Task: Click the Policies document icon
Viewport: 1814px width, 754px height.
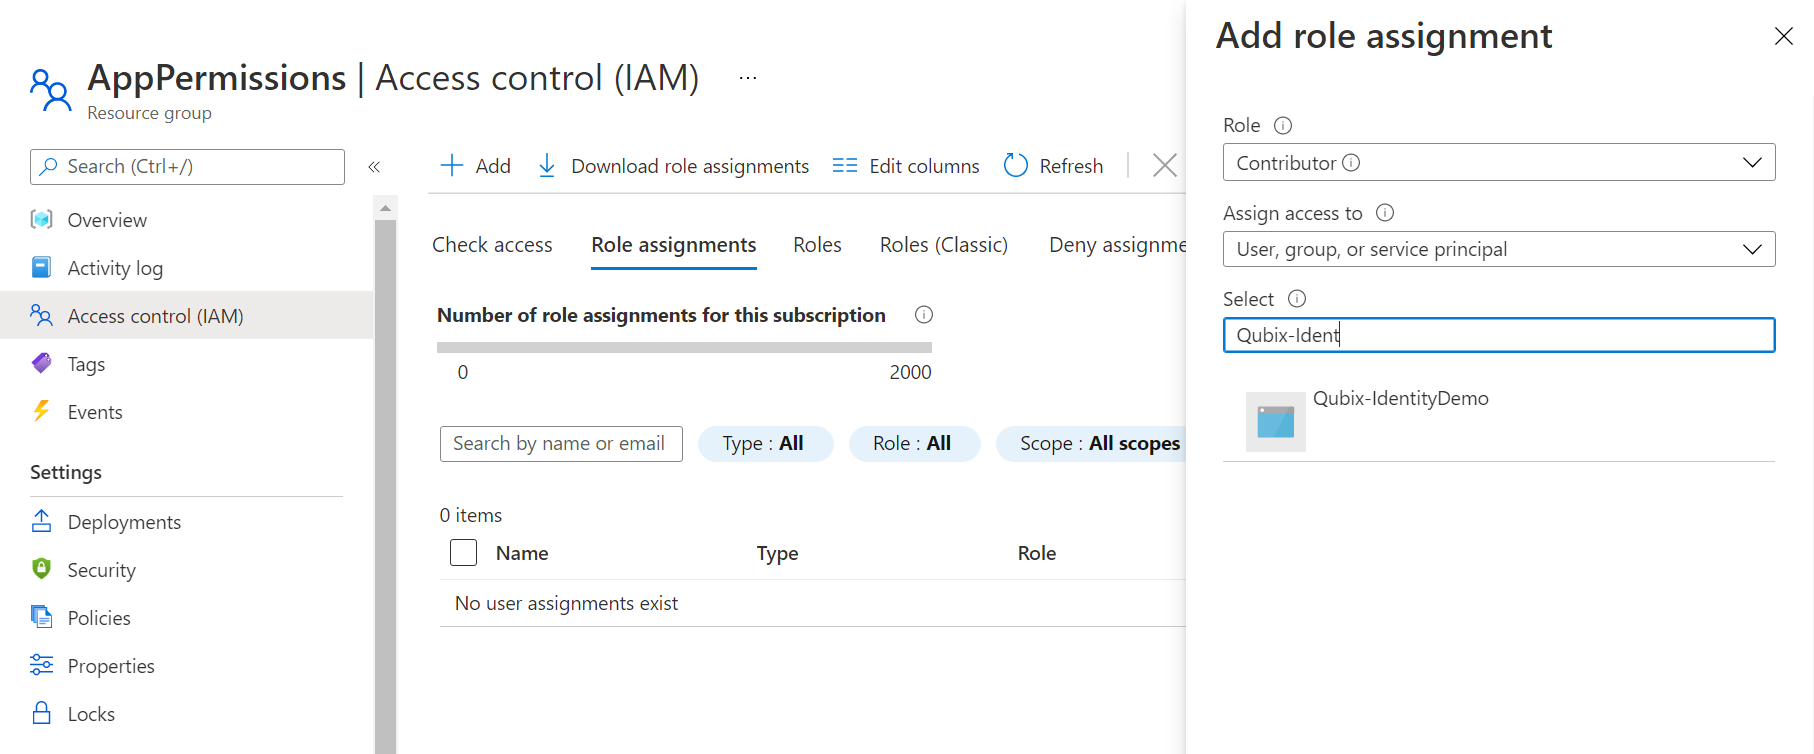Action: 42,617
